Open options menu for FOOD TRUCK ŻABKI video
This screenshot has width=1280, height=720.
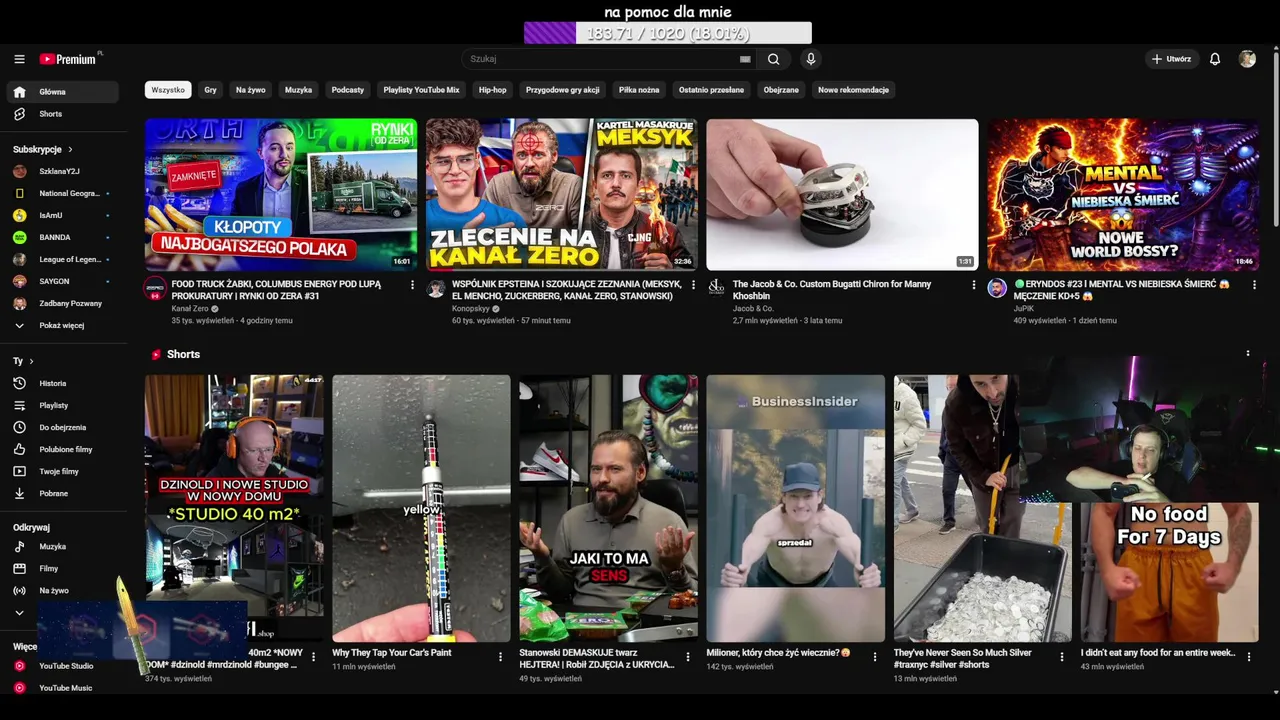[x=412, y=285]
